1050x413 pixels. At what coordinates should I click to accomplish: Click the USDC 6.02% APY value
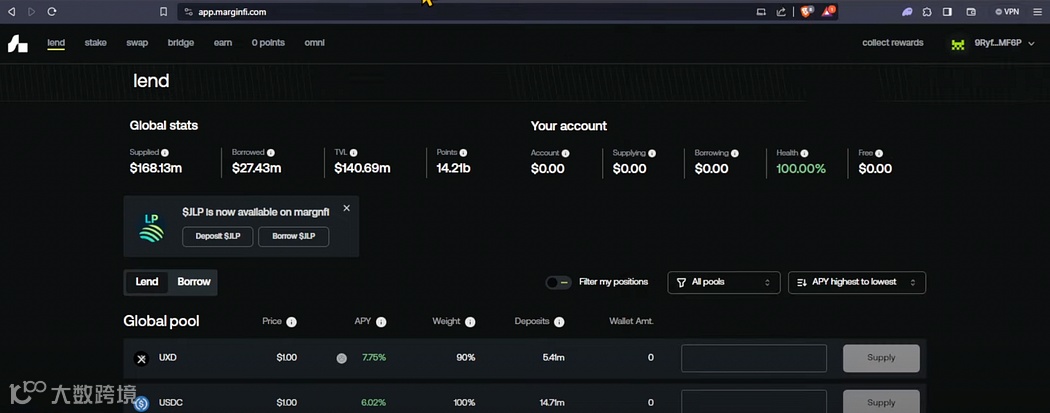pyautogui.click(x=374, y=403)
